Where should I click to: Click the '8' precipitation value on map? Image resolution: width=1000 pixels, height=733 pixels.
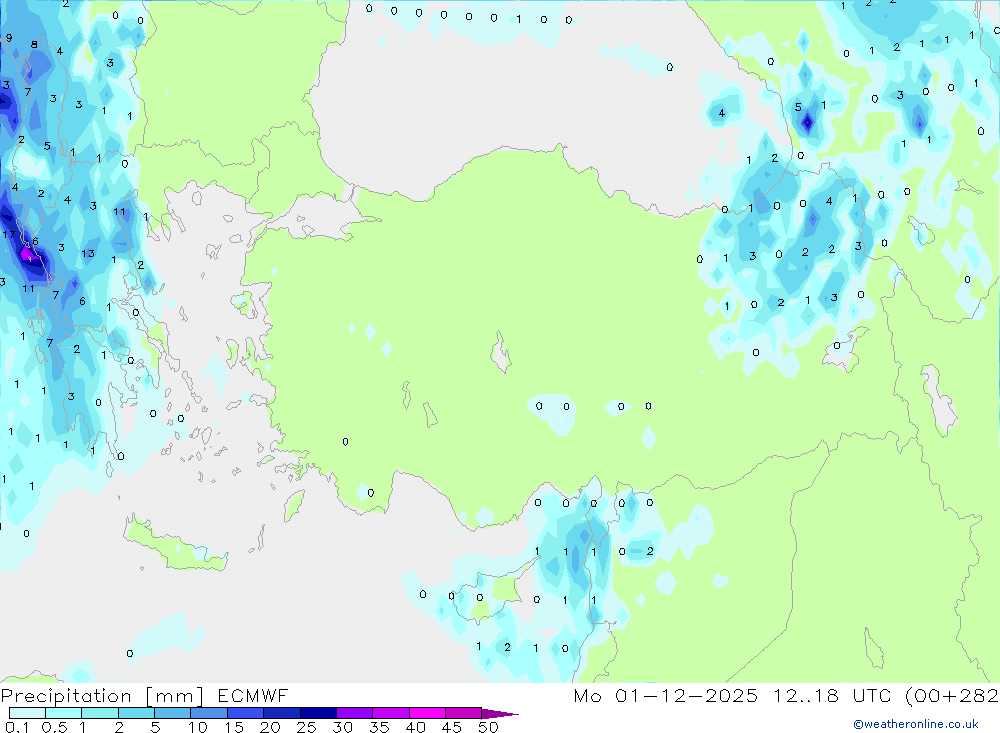(34, 45)
